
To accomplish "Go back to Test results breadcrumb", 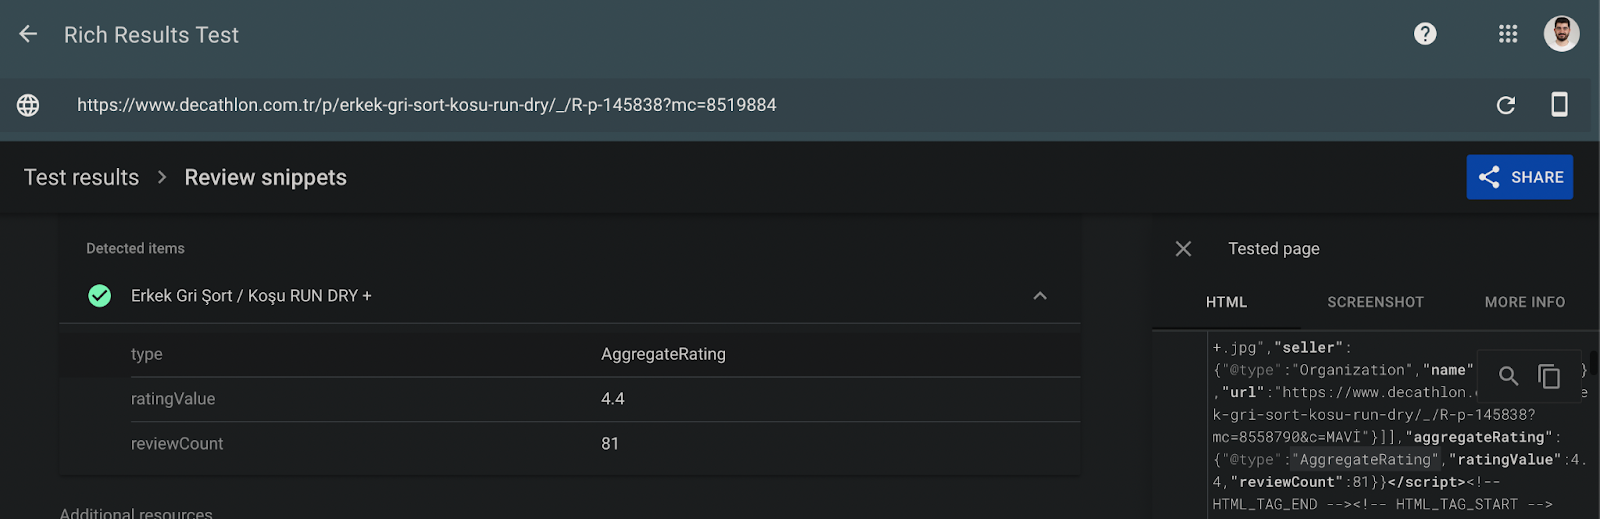I will point(81,177).
